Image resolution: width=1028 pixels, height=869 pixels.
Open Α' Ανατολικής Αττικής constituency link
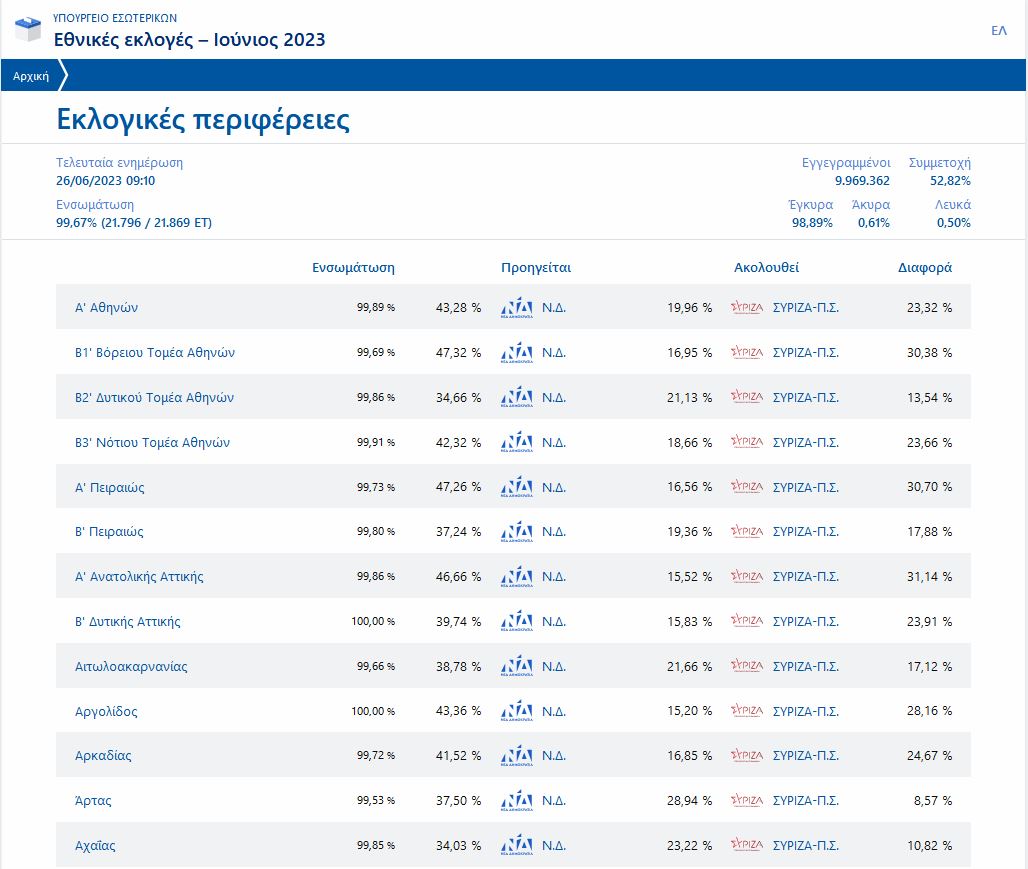[139, 577]
